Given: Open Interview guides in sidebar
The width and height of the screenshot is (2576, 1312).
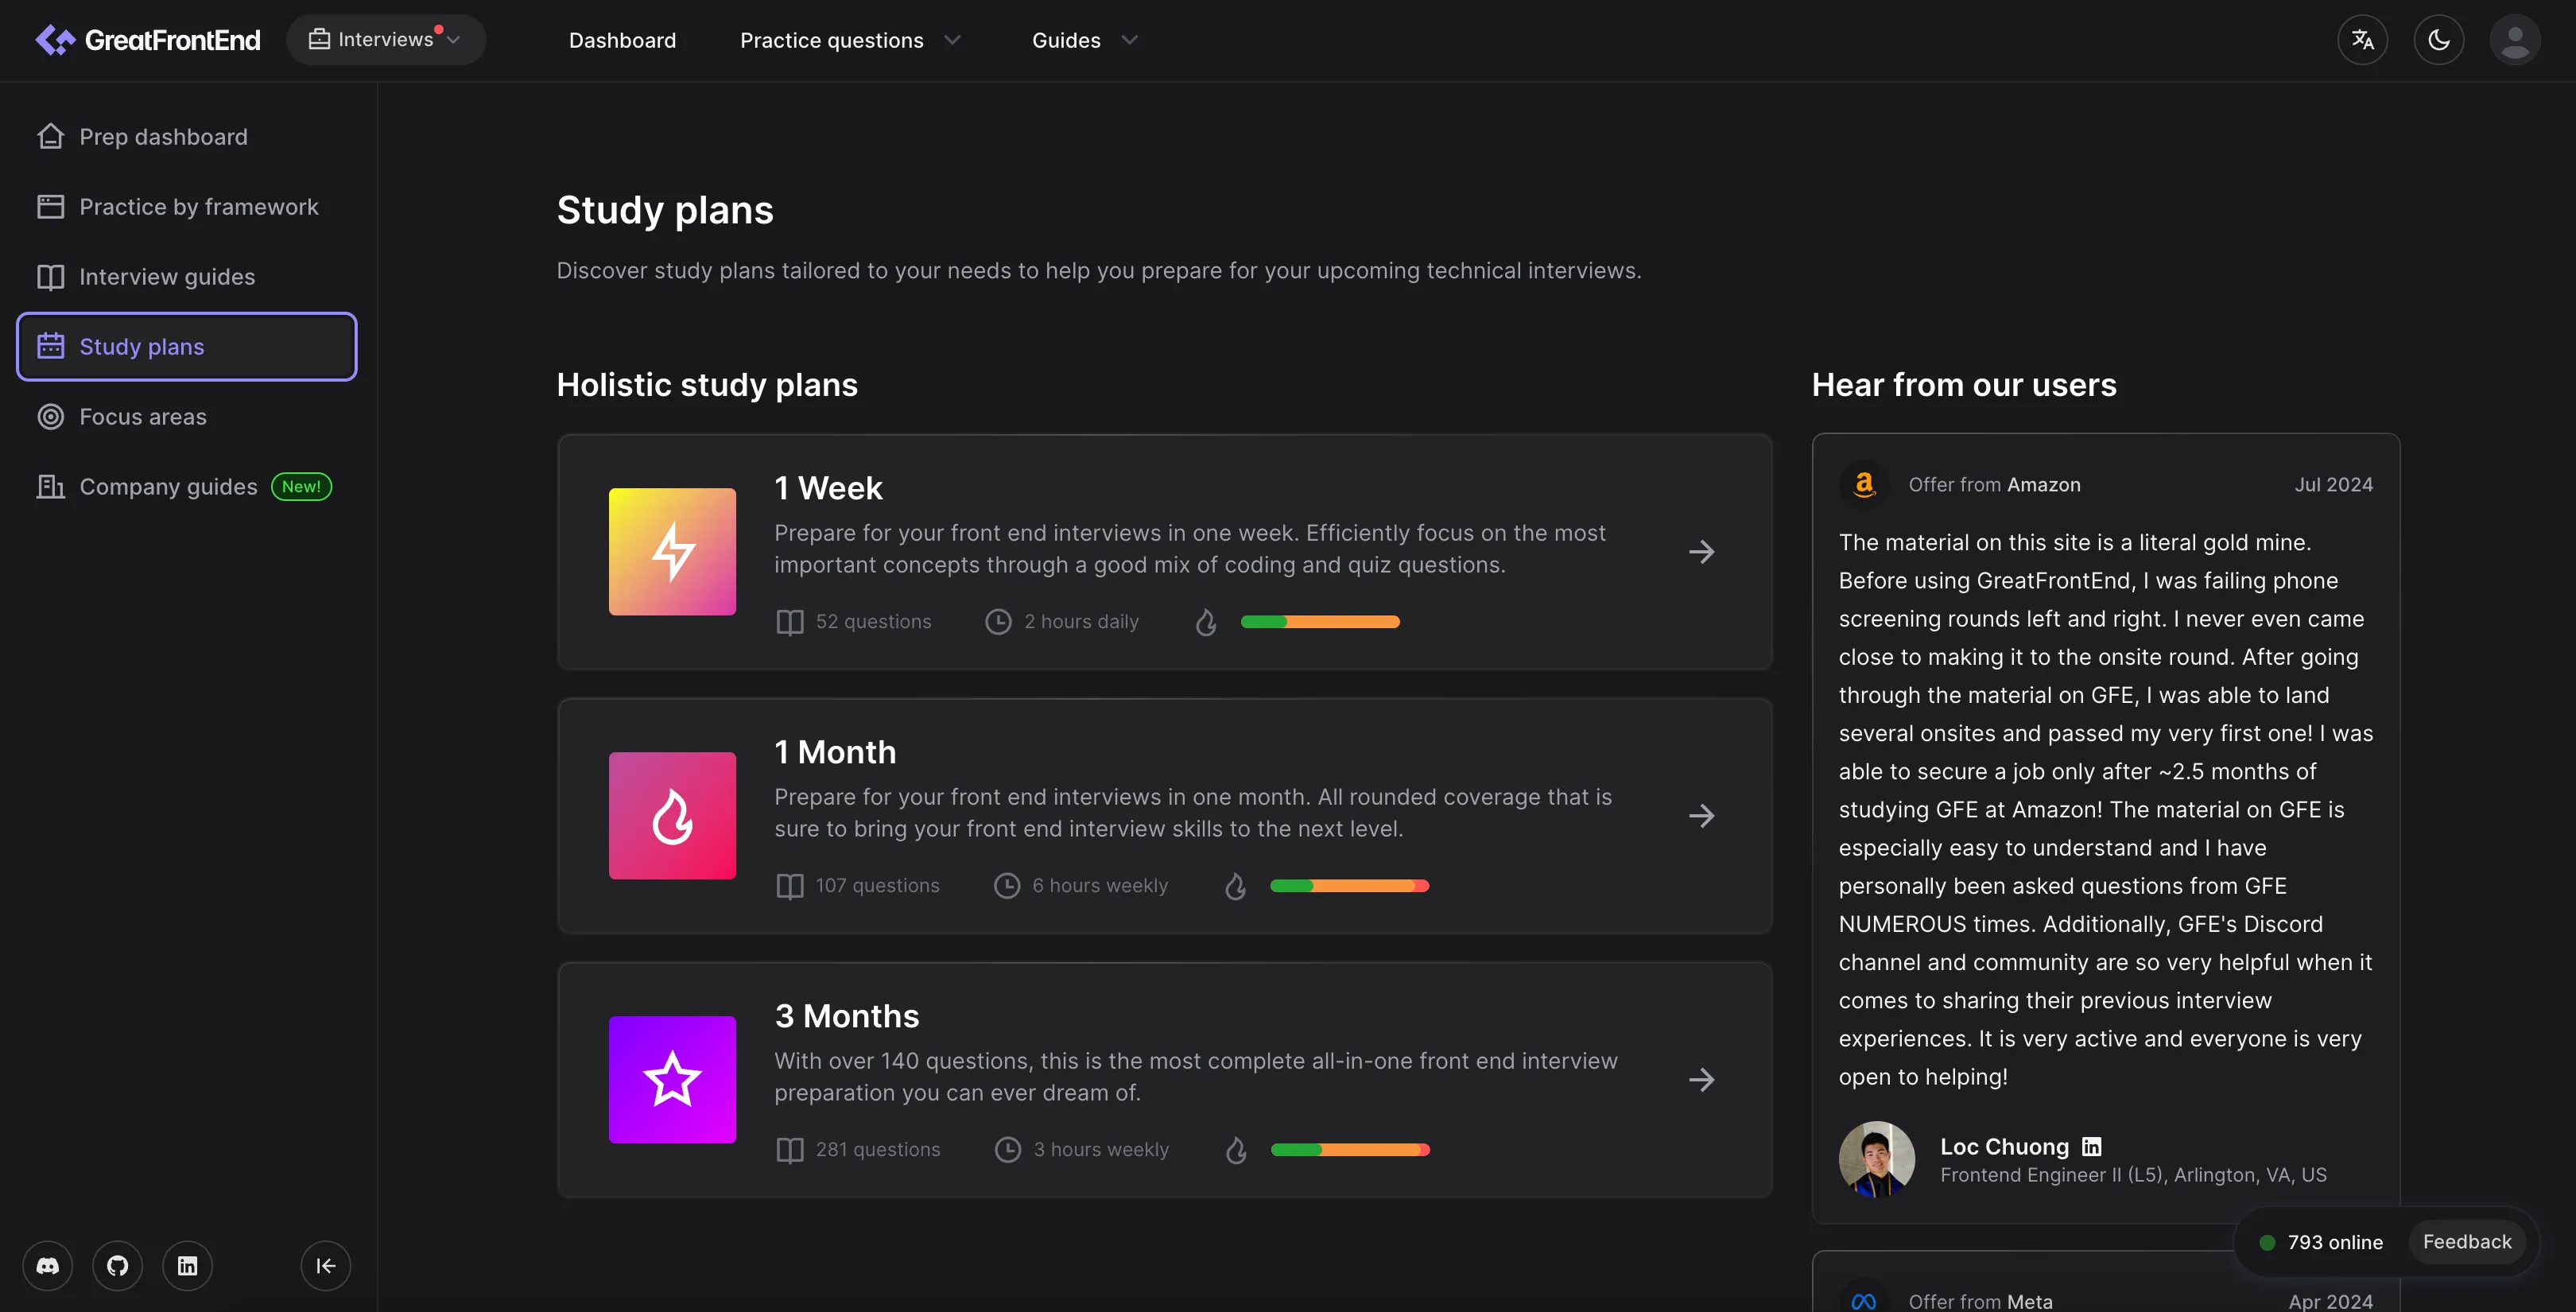Looking at the screenshot, I should pos(187,277).
